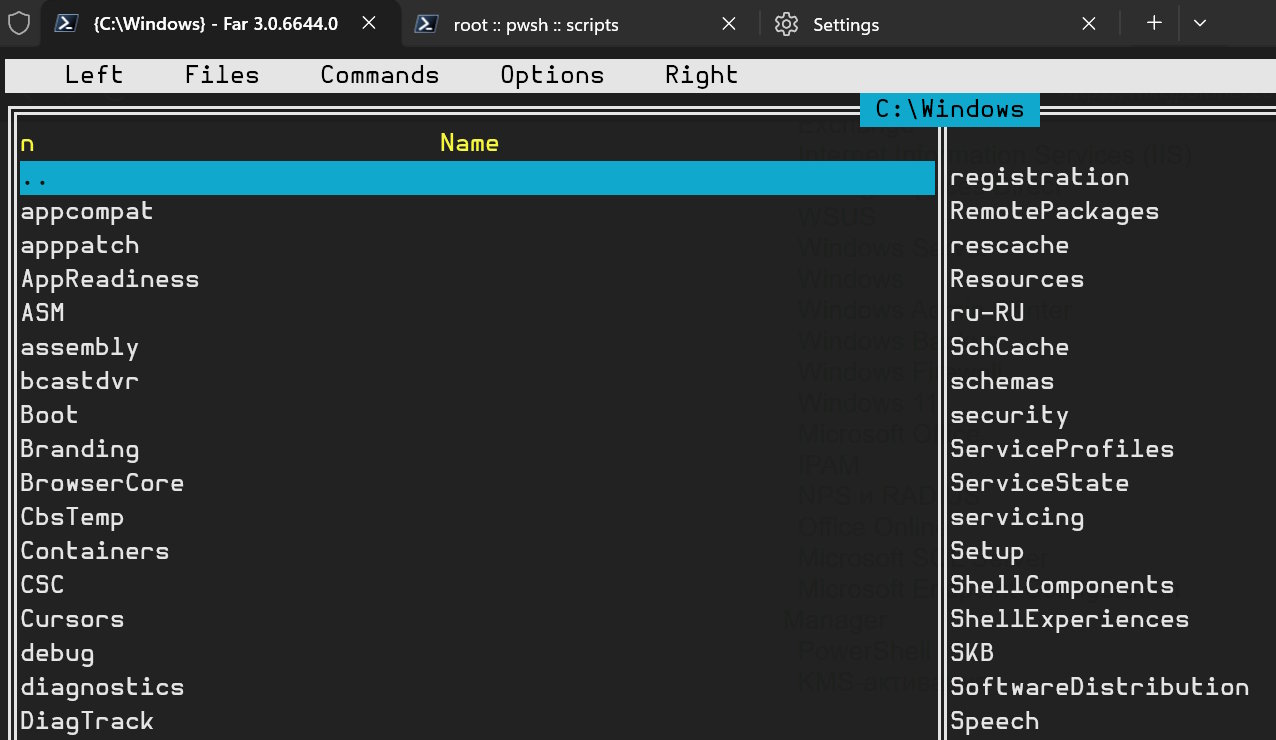Close the root pwsh scripts tab
This screenshot has width=1276, height=740.
coord(729,24)
